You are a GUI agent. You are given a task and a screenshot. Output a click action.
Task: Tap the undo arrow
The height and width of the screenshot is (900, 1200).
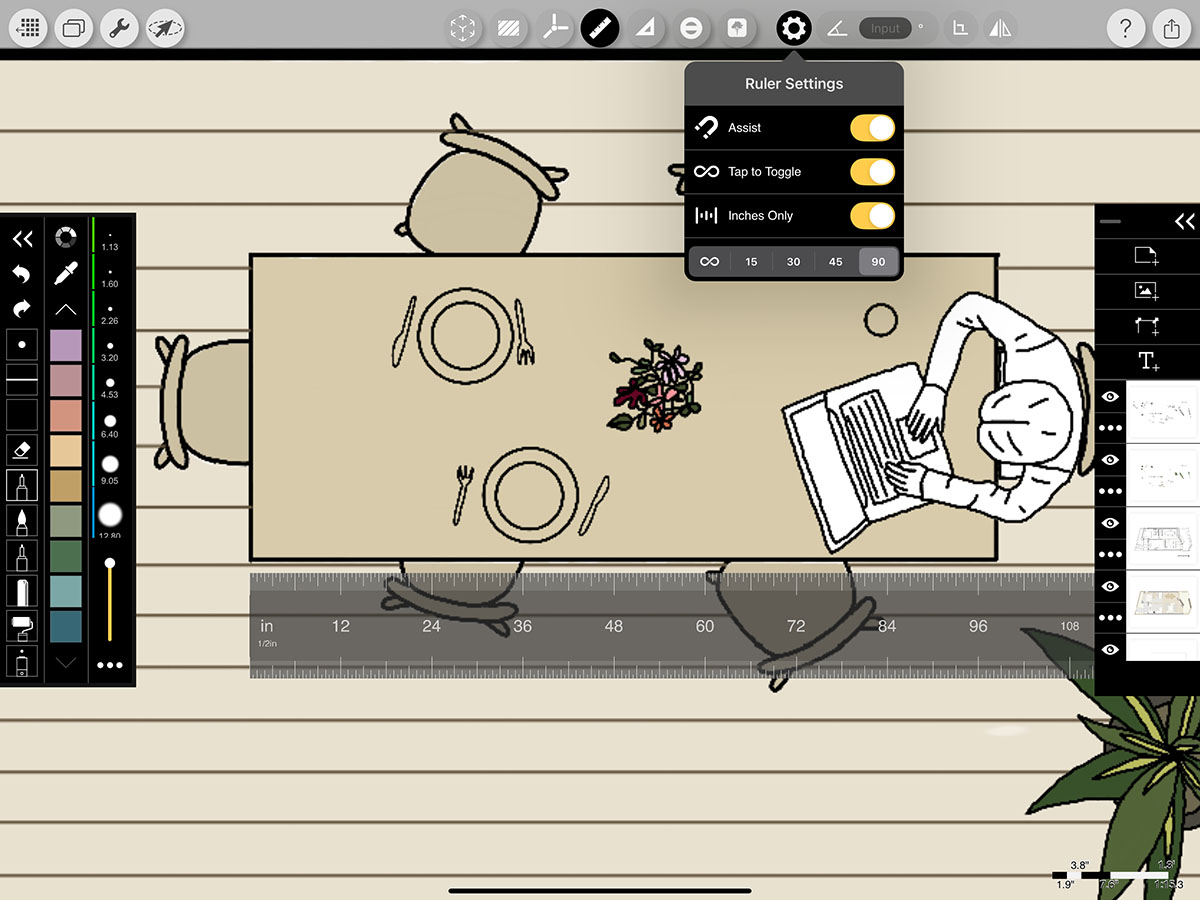22,274
